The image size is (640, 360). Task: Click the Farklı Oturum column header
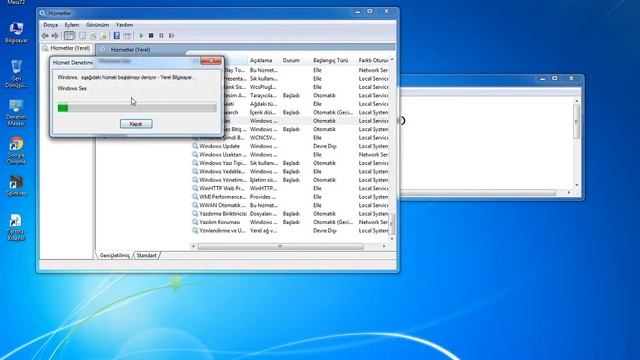[x=373, y=60]
